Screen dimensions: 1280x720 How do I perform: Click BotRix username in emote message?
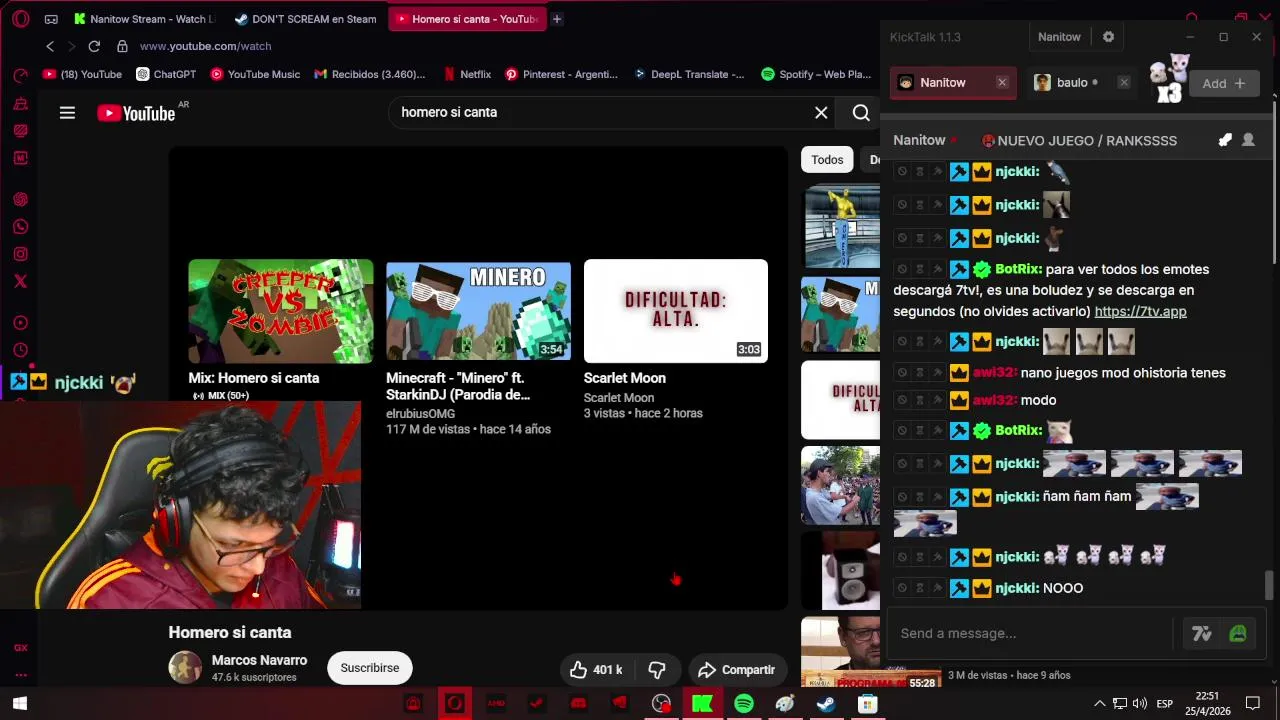1018,430
